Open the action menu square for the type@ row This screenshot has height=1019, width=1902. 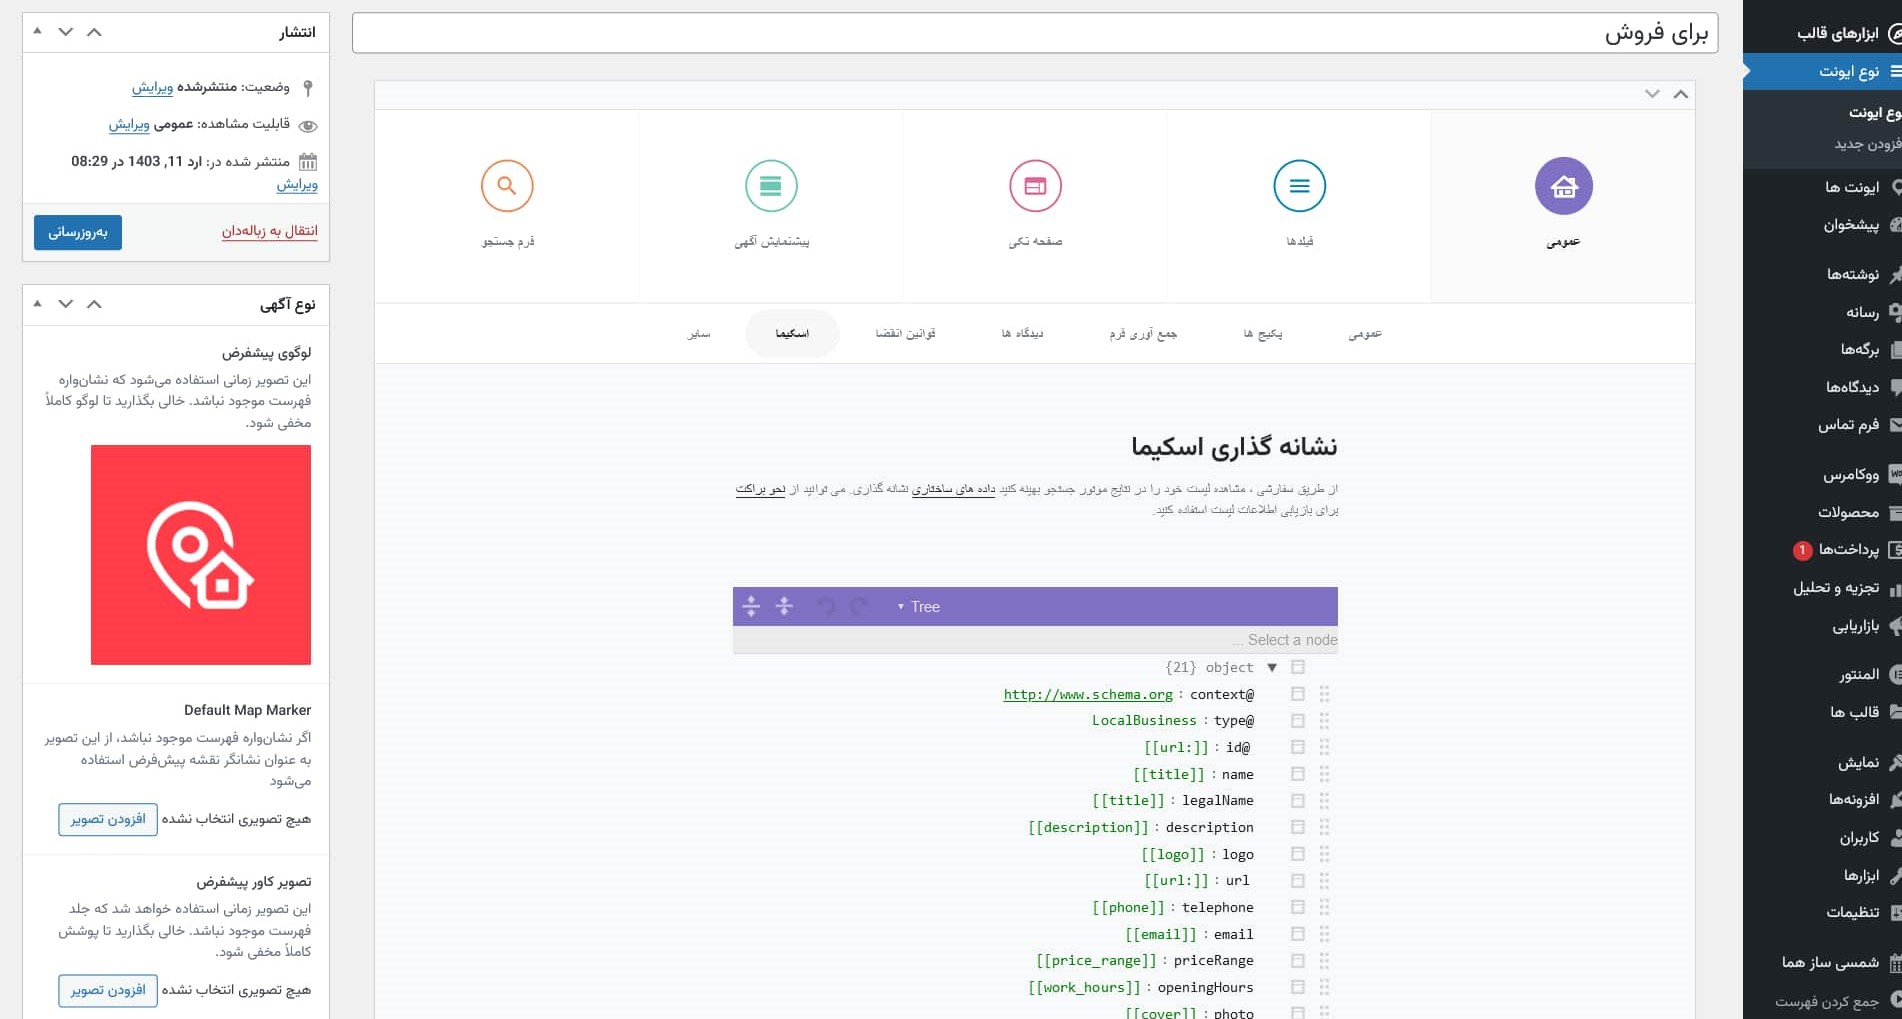point(1298,721)
